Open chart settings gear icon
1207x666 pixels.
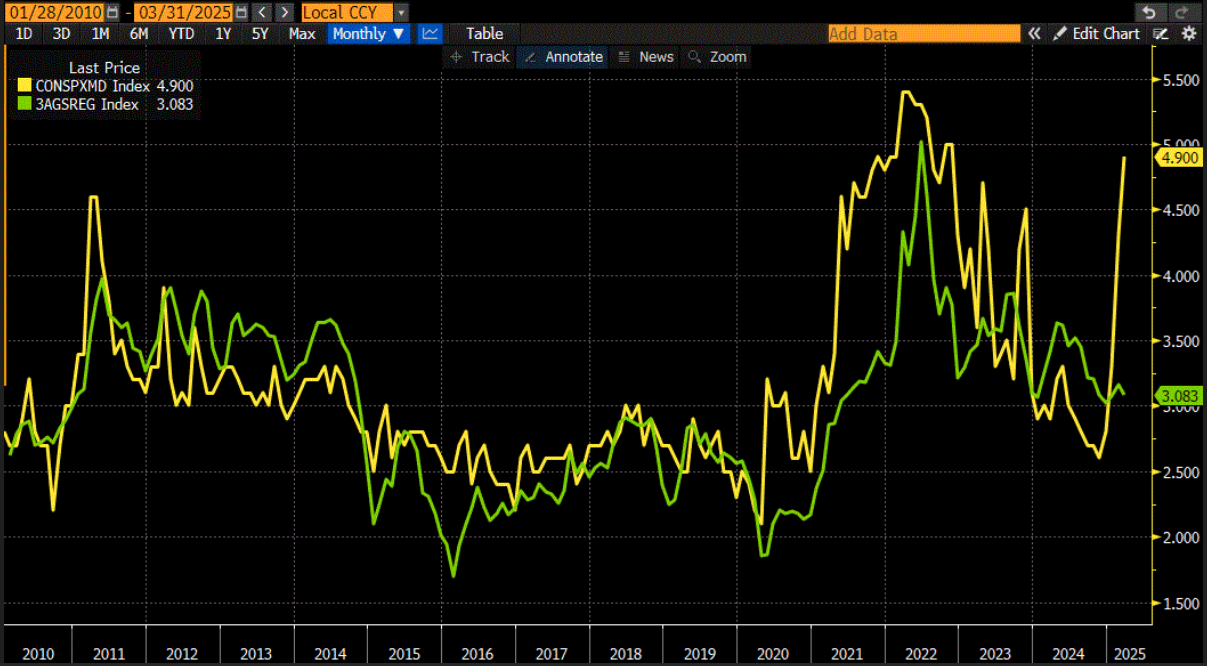(1189, 33)
